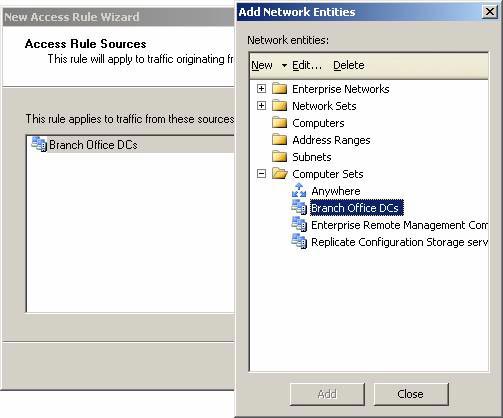
Task: Select the Enterprise Networks tree label
Action: pos(341,89)
